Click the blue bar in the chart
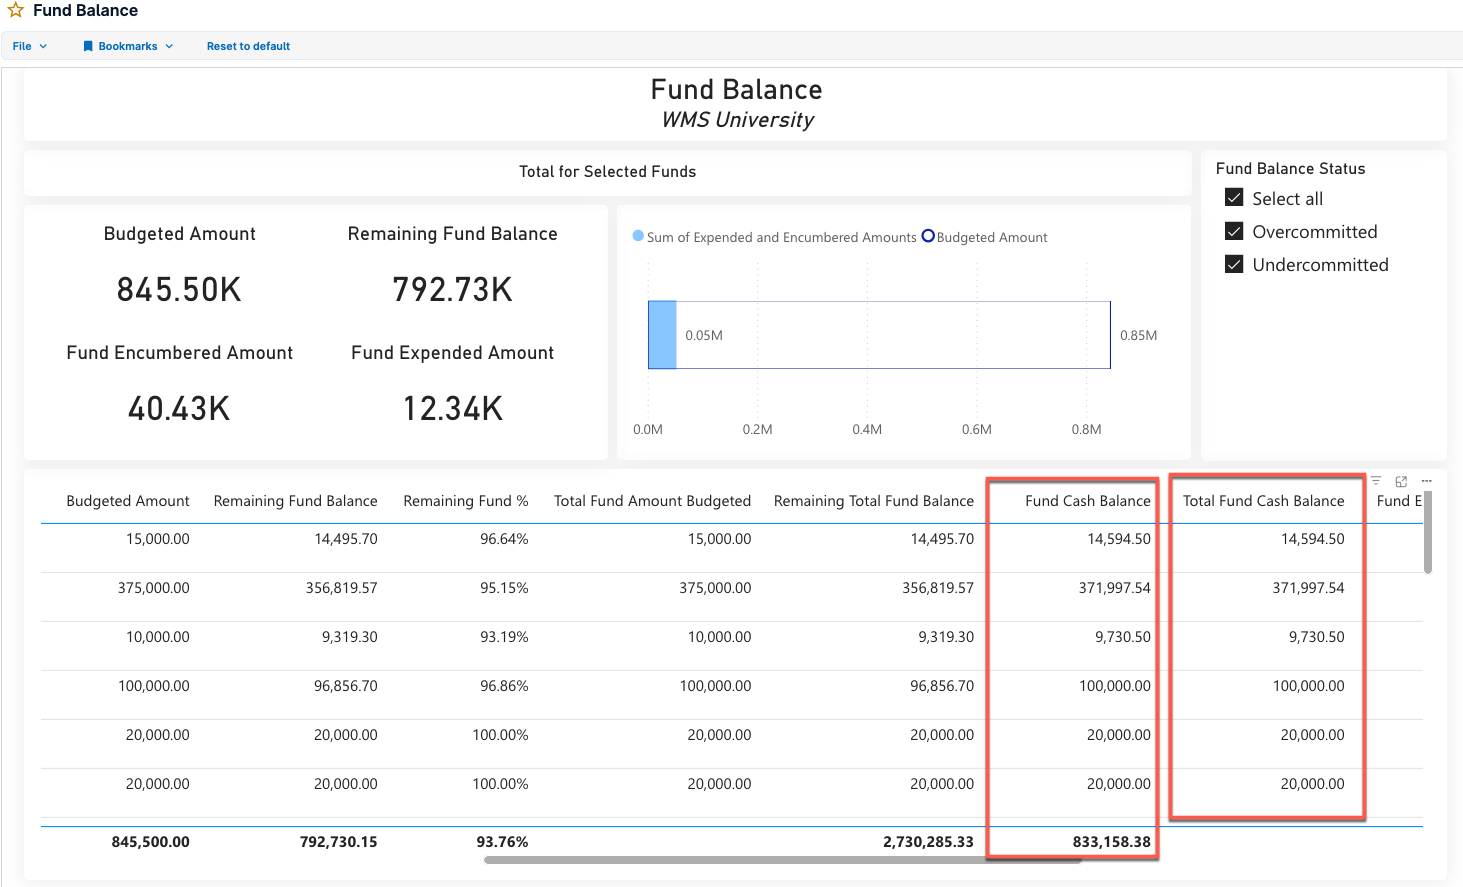The image size is (1463, 887). tap(661, 334)
